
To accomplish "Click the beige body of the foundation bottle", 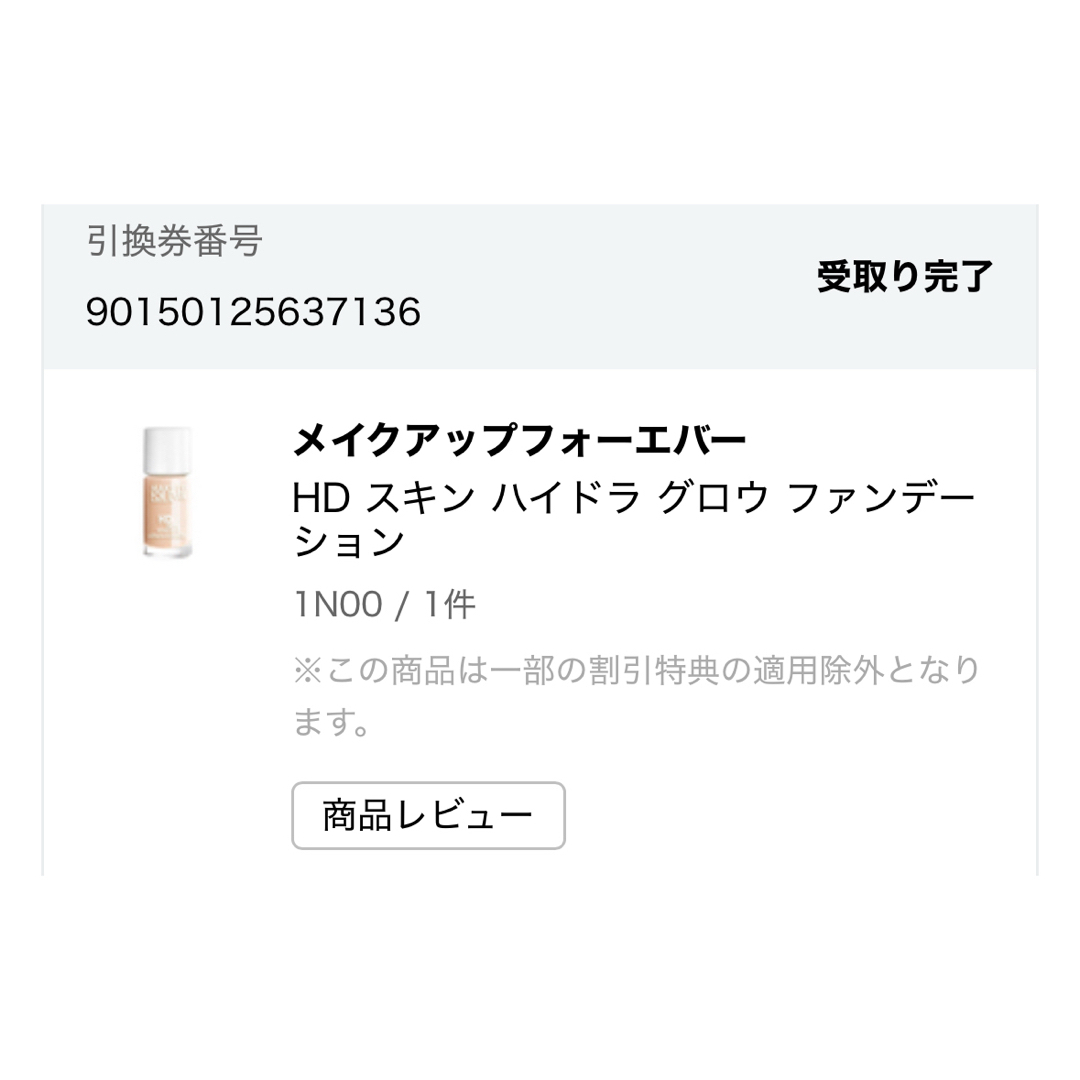I will [x=167, y=512].
